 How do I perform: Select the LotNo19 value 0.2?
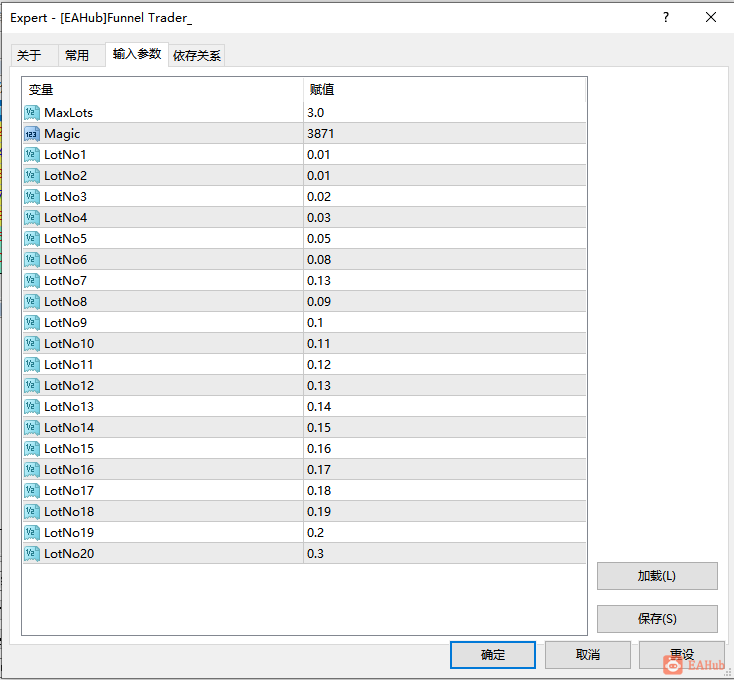point(316,533)
